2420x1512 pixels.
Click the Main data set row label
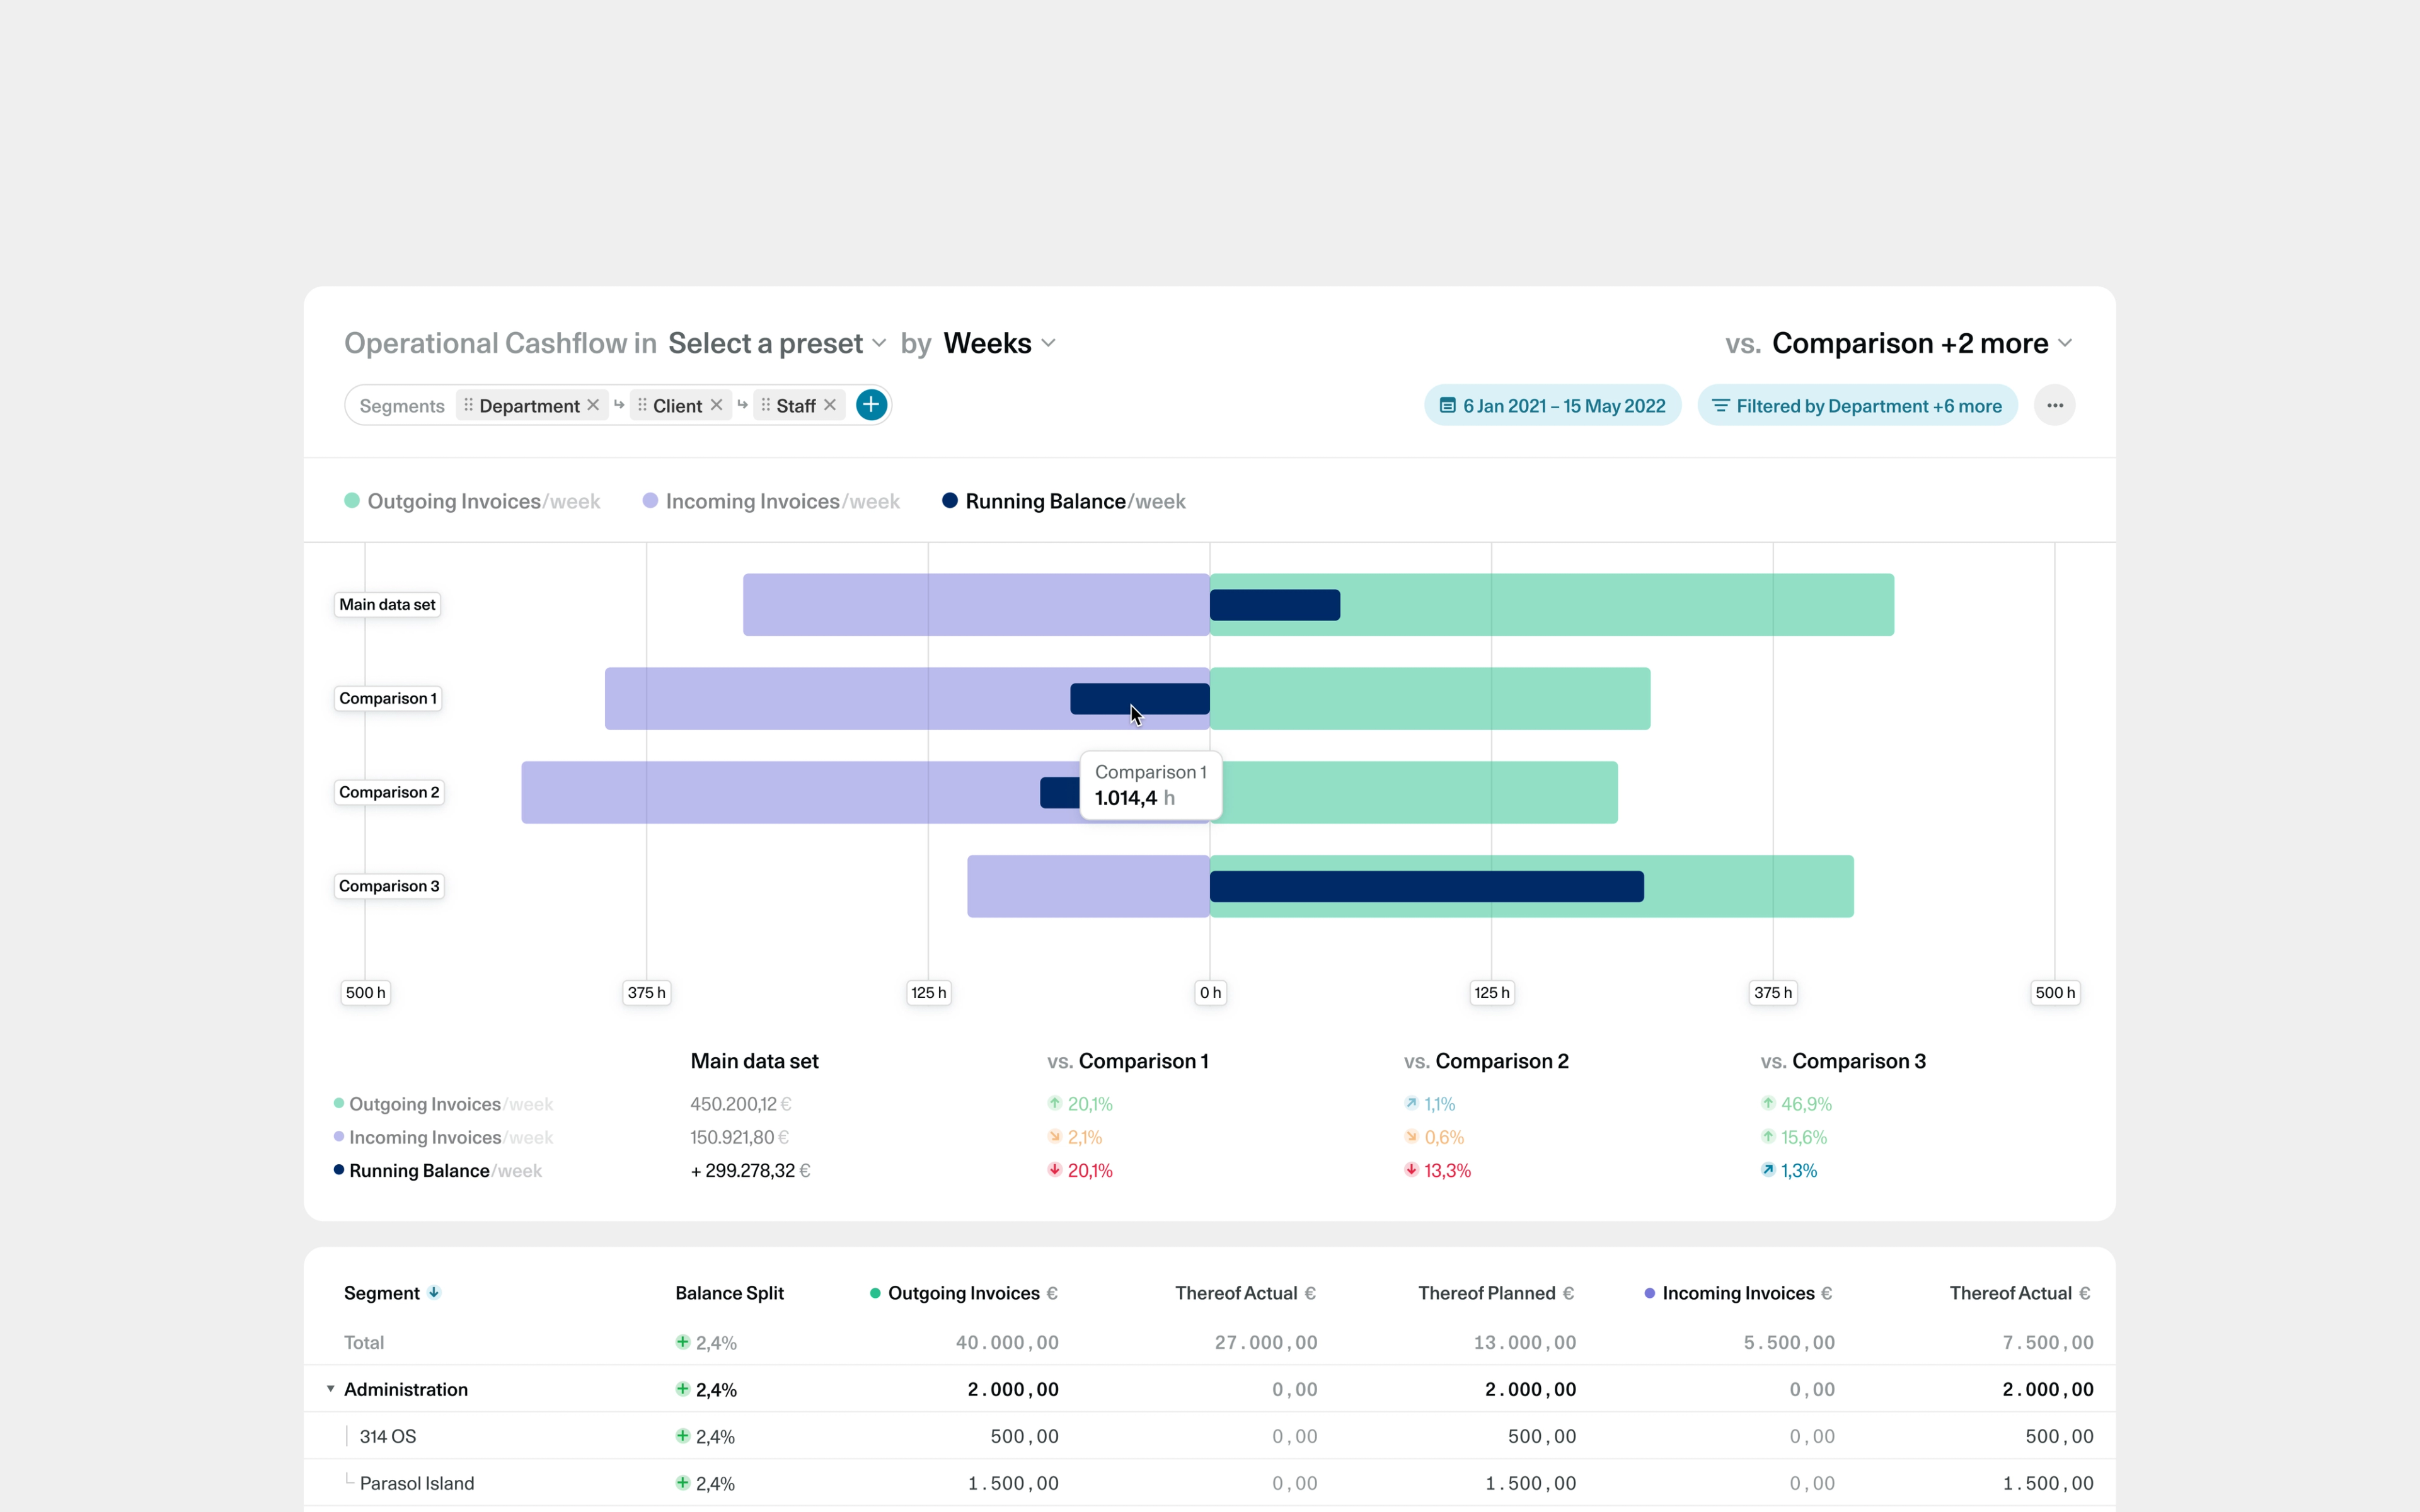[x=387, y=604]
